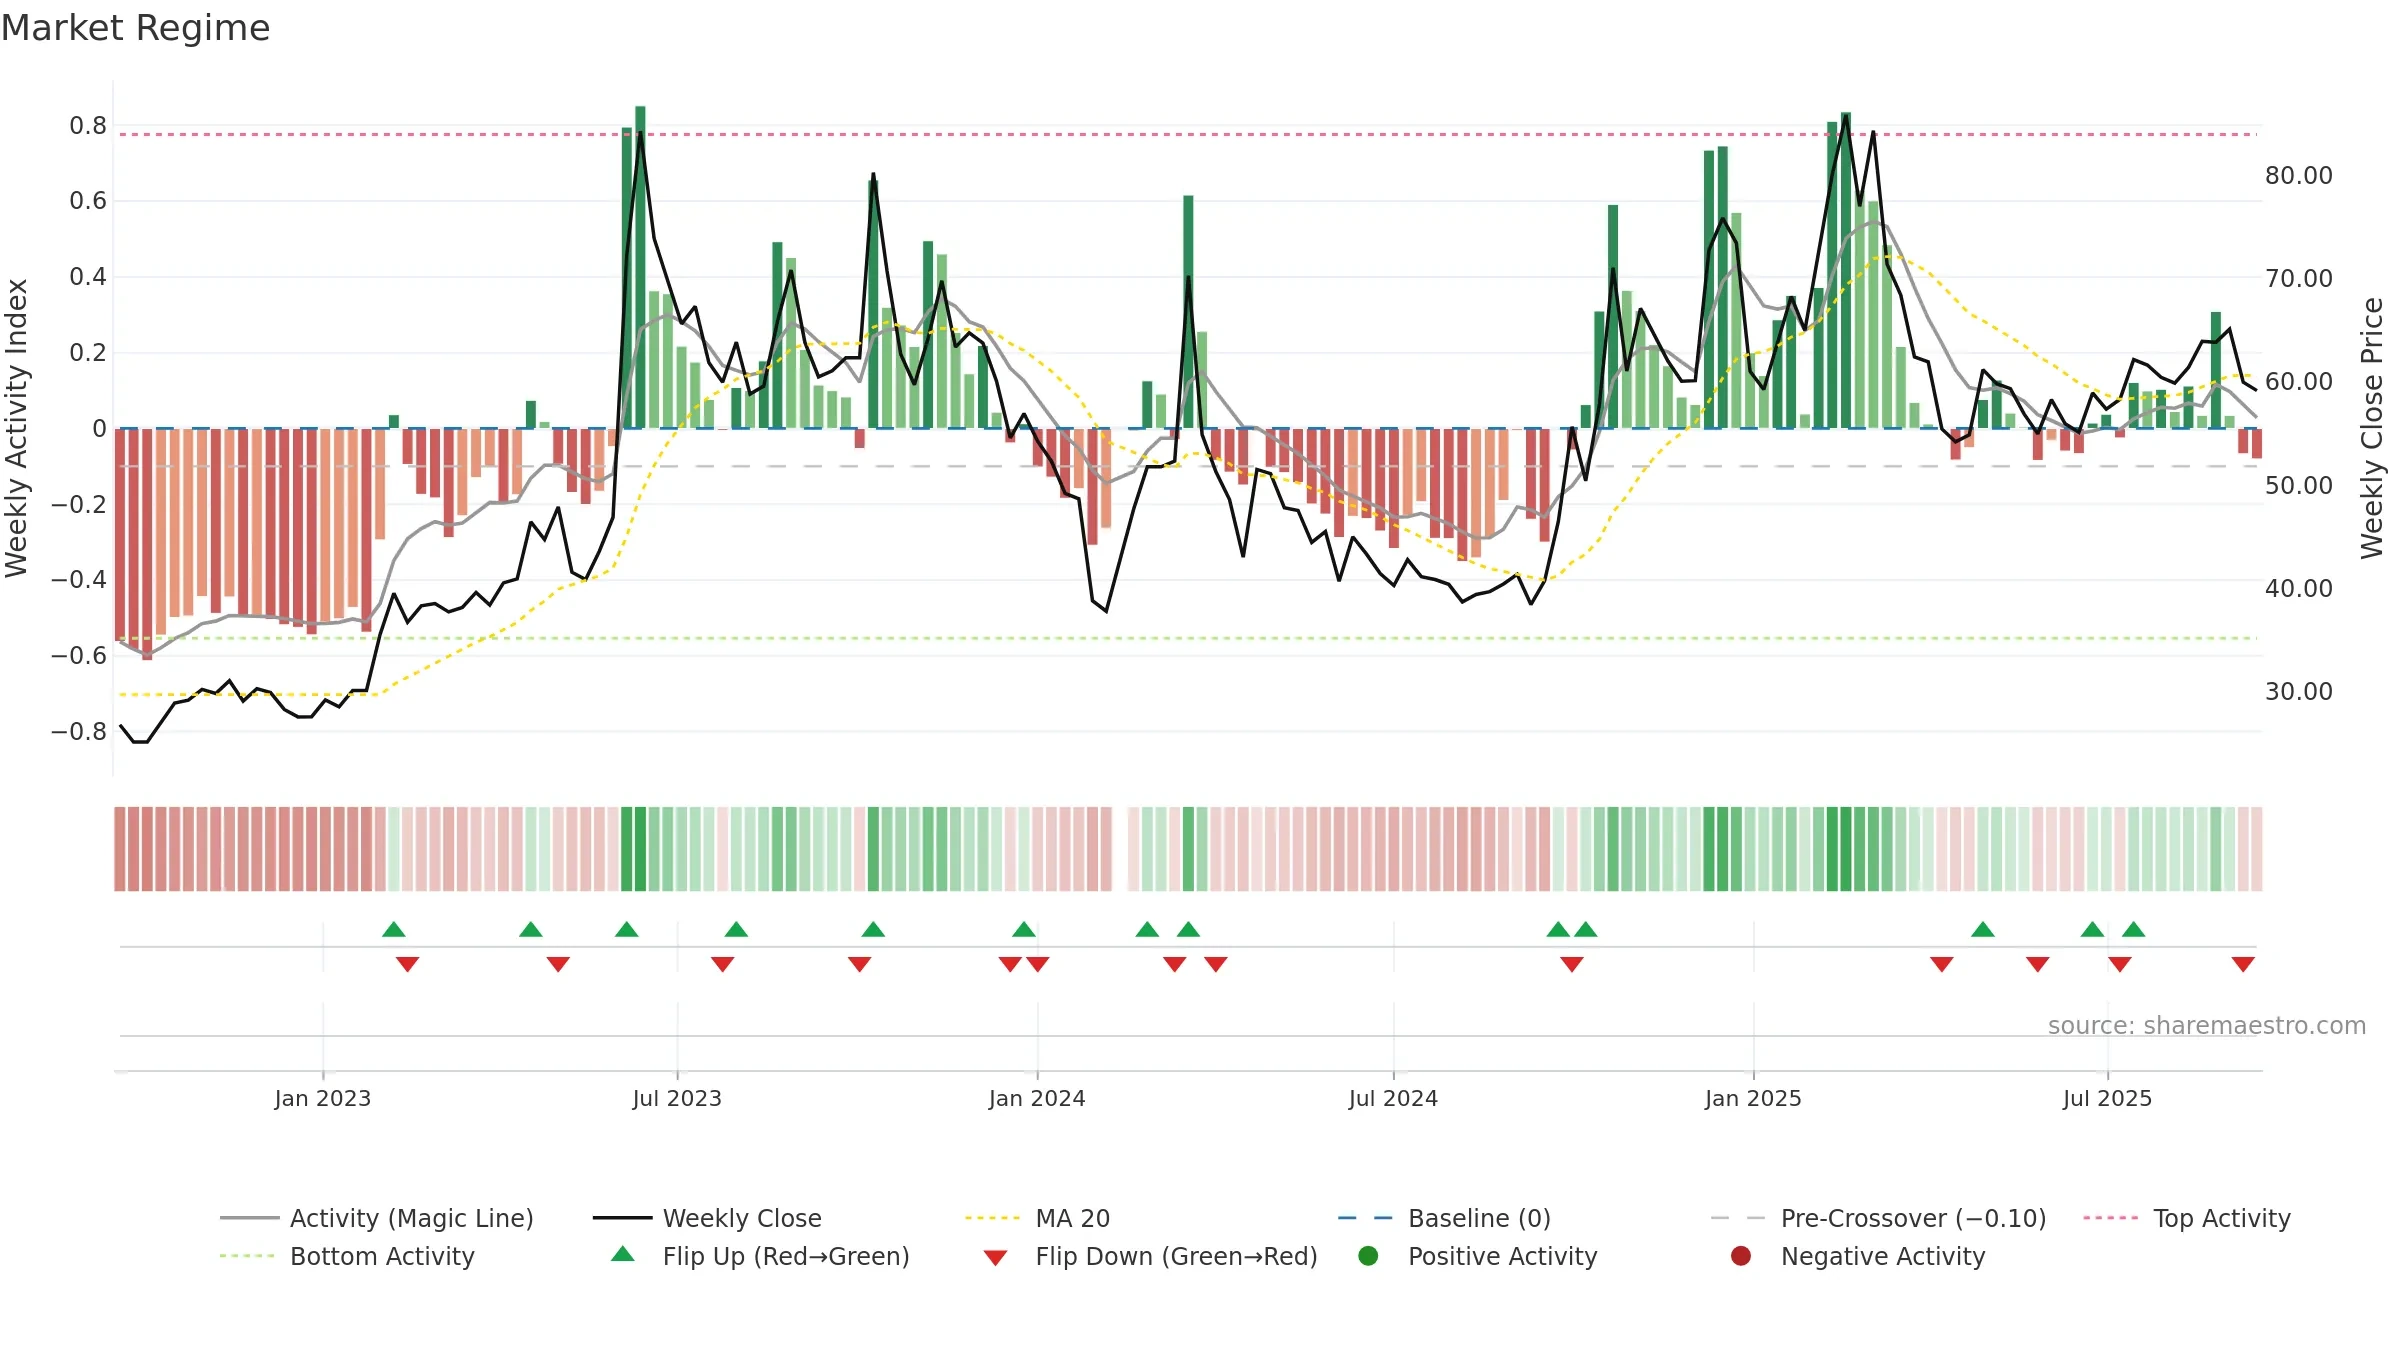
Task: Toggle Top Activity legend entry
Action: coord(2187,1218)
